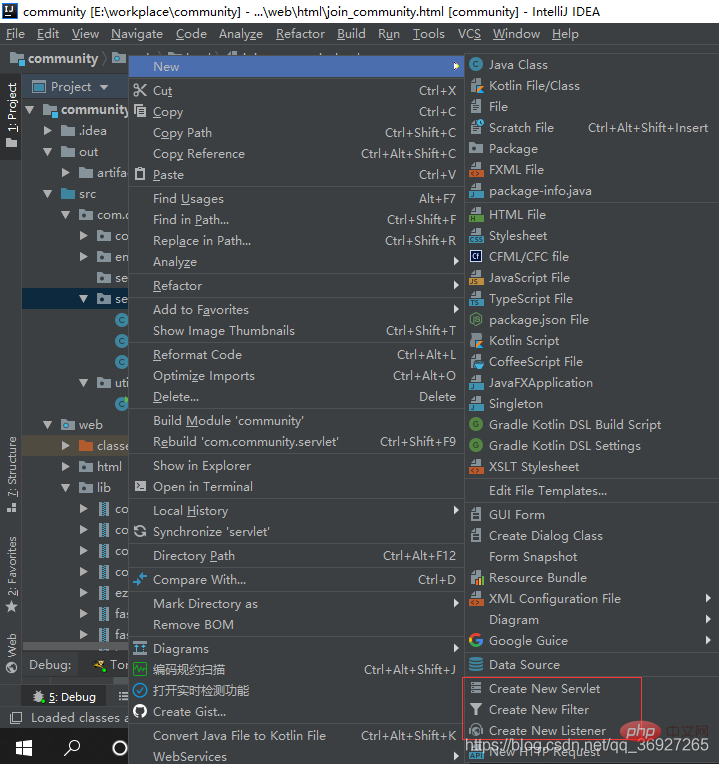Click the XSLT Stylesheet icon
719x764 pixels.
click(x=476, y=467)
